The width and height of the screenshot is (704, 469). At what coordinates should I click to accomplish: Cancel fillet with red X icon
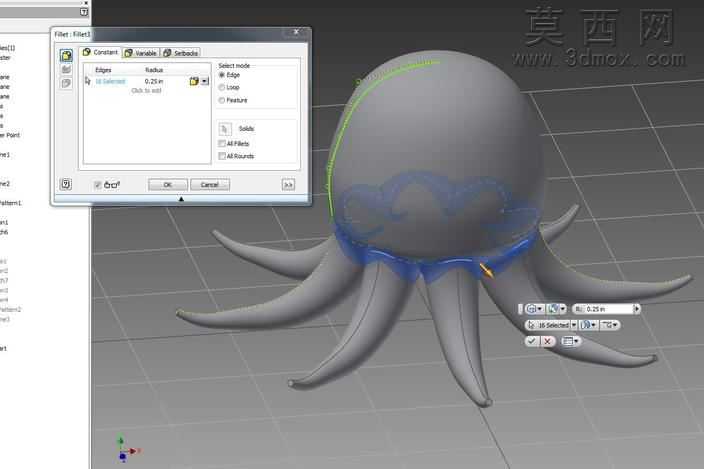point(547,341)
